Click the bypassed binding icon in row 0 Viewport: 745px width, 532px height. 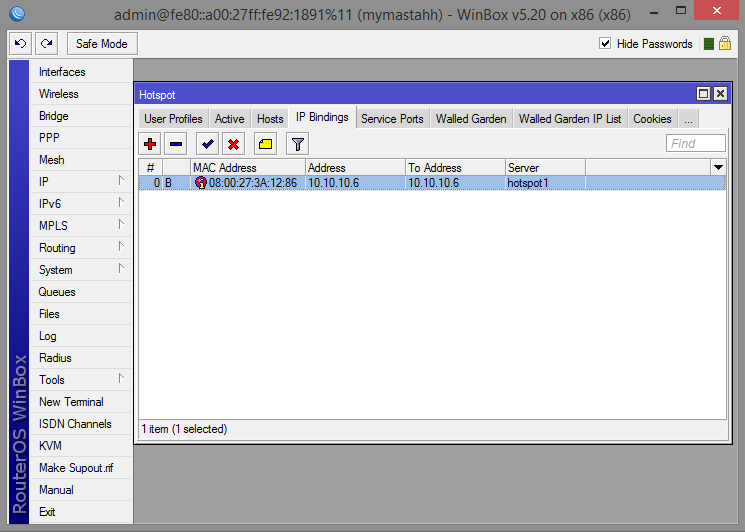pos(201,183)
